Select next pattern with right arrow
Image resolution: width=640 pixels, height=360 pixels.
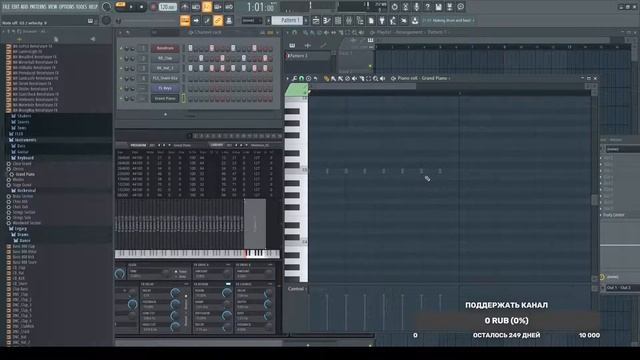click(306, 20)
